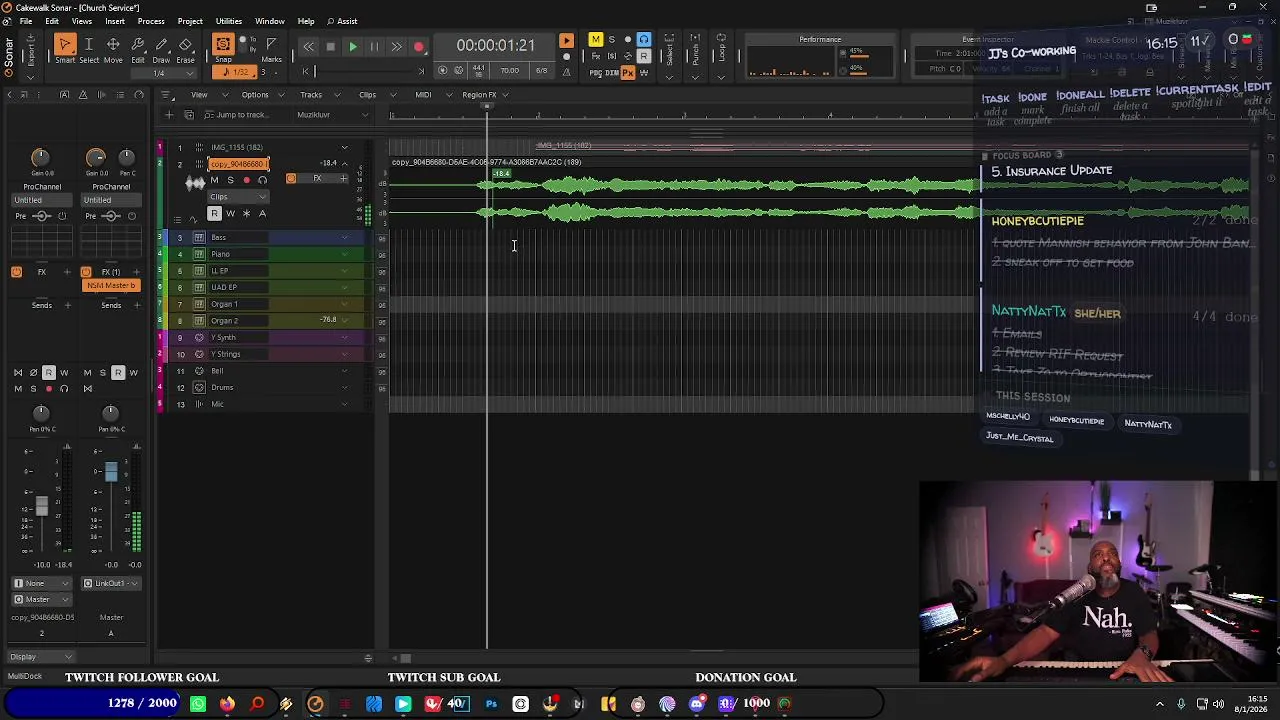Activate the Erase tool
The height and width of the screenshot is (720, 1280).
[185, 48]
